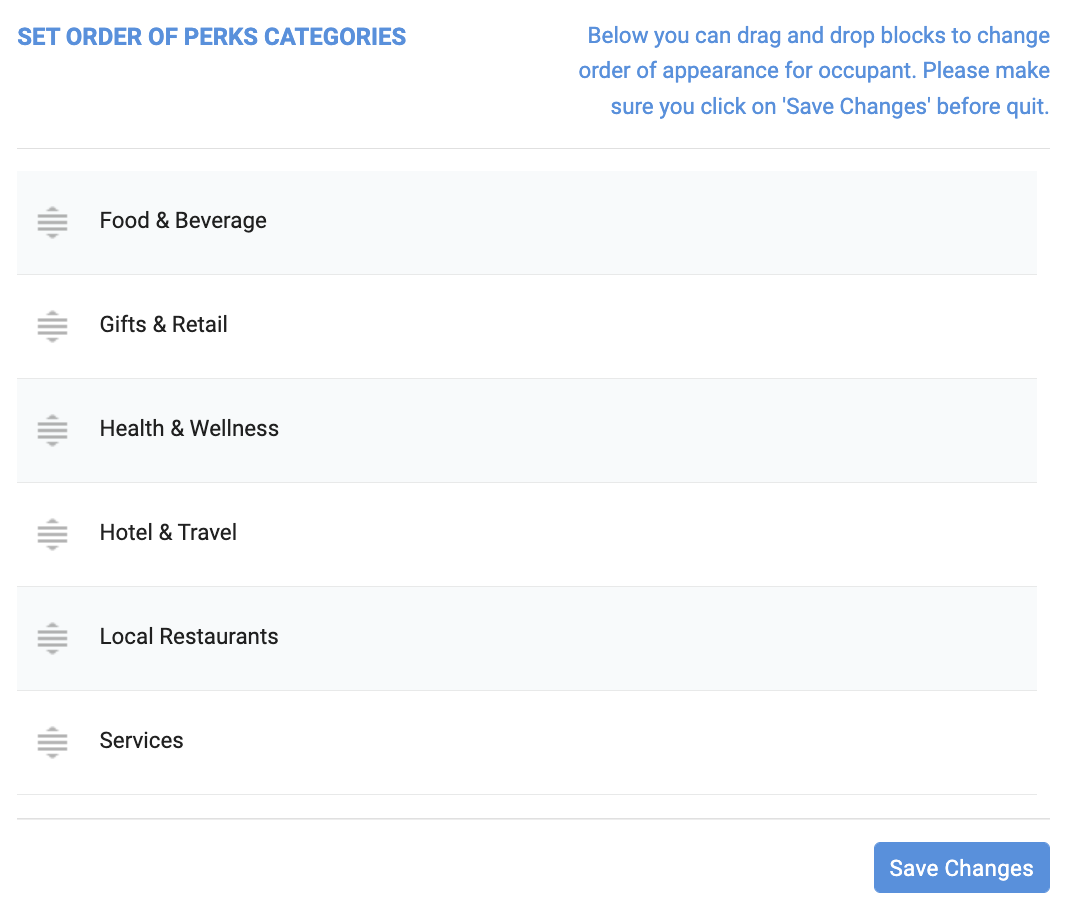1068x910 pixels.
Task: Grab the Food & Beverage drag handle
Action: 52,221
